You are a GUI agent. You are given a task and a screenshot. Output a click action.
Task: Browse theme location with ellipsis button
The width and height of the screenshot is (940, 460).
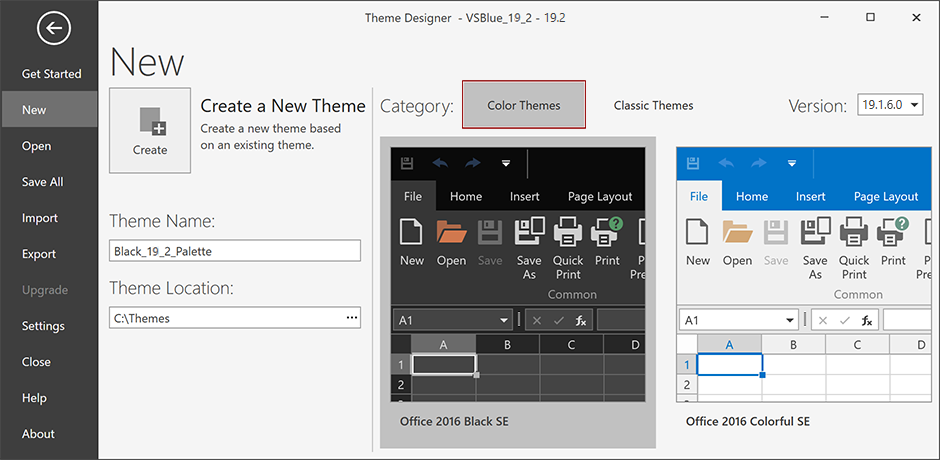pos(352,317)
